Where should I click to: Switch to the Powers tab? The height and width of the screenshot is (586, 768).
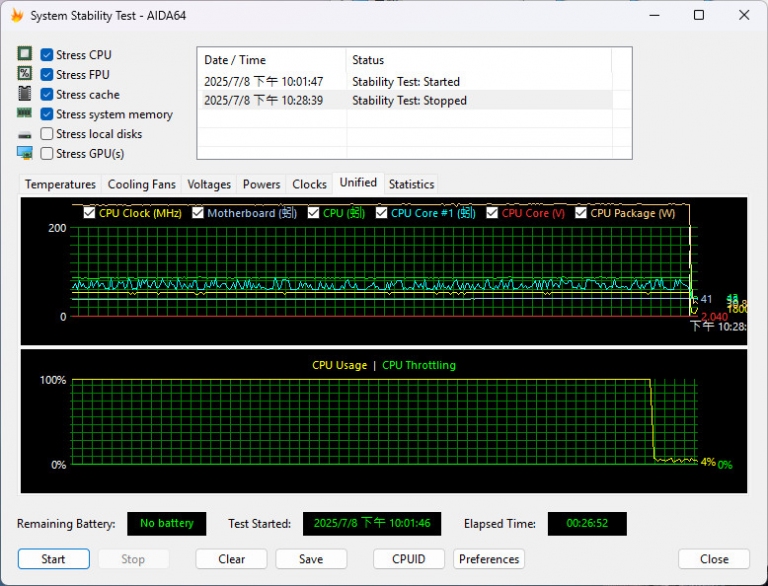(x=262, y=184)
